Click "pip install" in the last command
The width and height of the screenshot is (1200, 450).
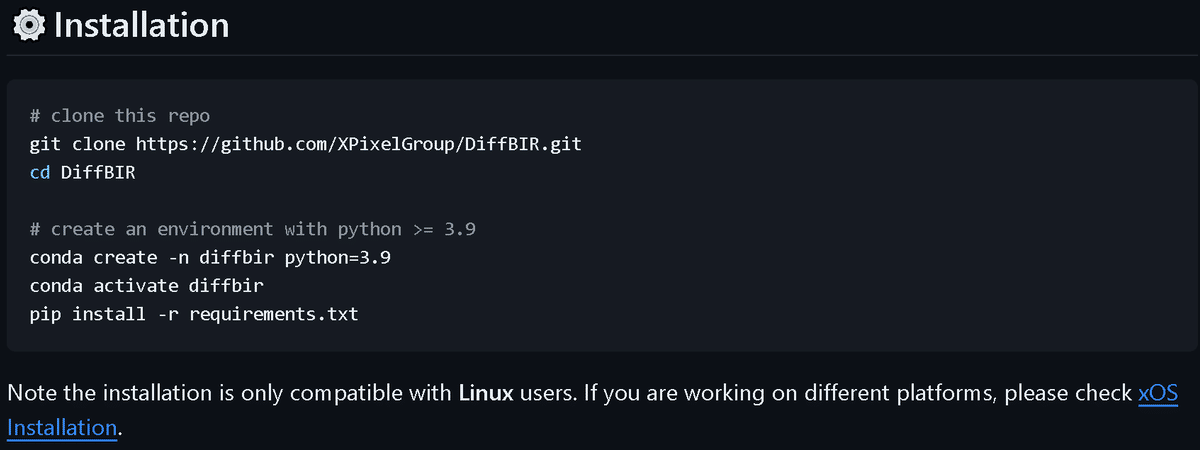pos(82,315)
